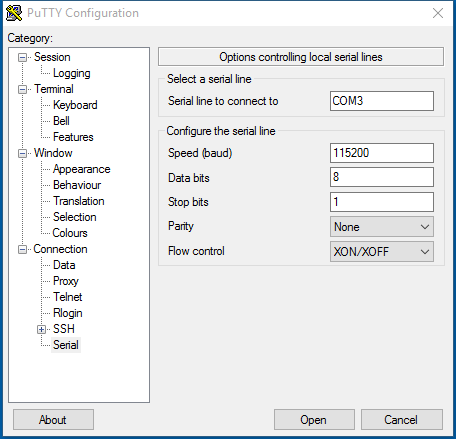Select Logging in category tree
The image size is (456, 439).
click(x=72, y=73)
